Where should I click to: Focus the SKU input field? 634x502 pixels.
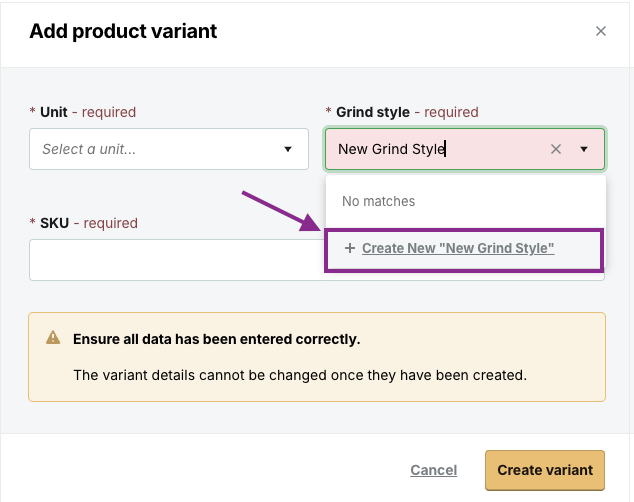(176, 260)
